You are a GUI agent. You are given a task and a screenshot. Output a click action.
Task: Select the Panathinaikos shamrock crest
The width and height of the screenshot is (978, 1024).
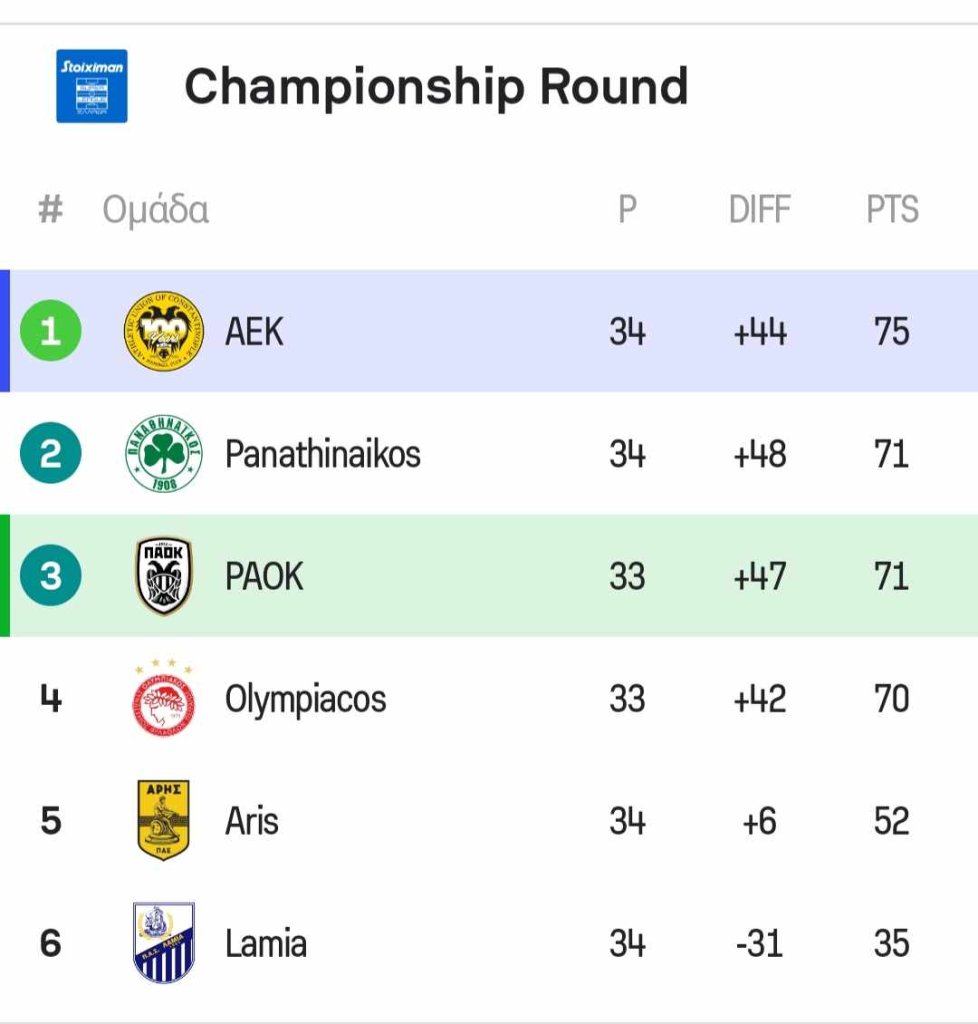pos(163,453)
